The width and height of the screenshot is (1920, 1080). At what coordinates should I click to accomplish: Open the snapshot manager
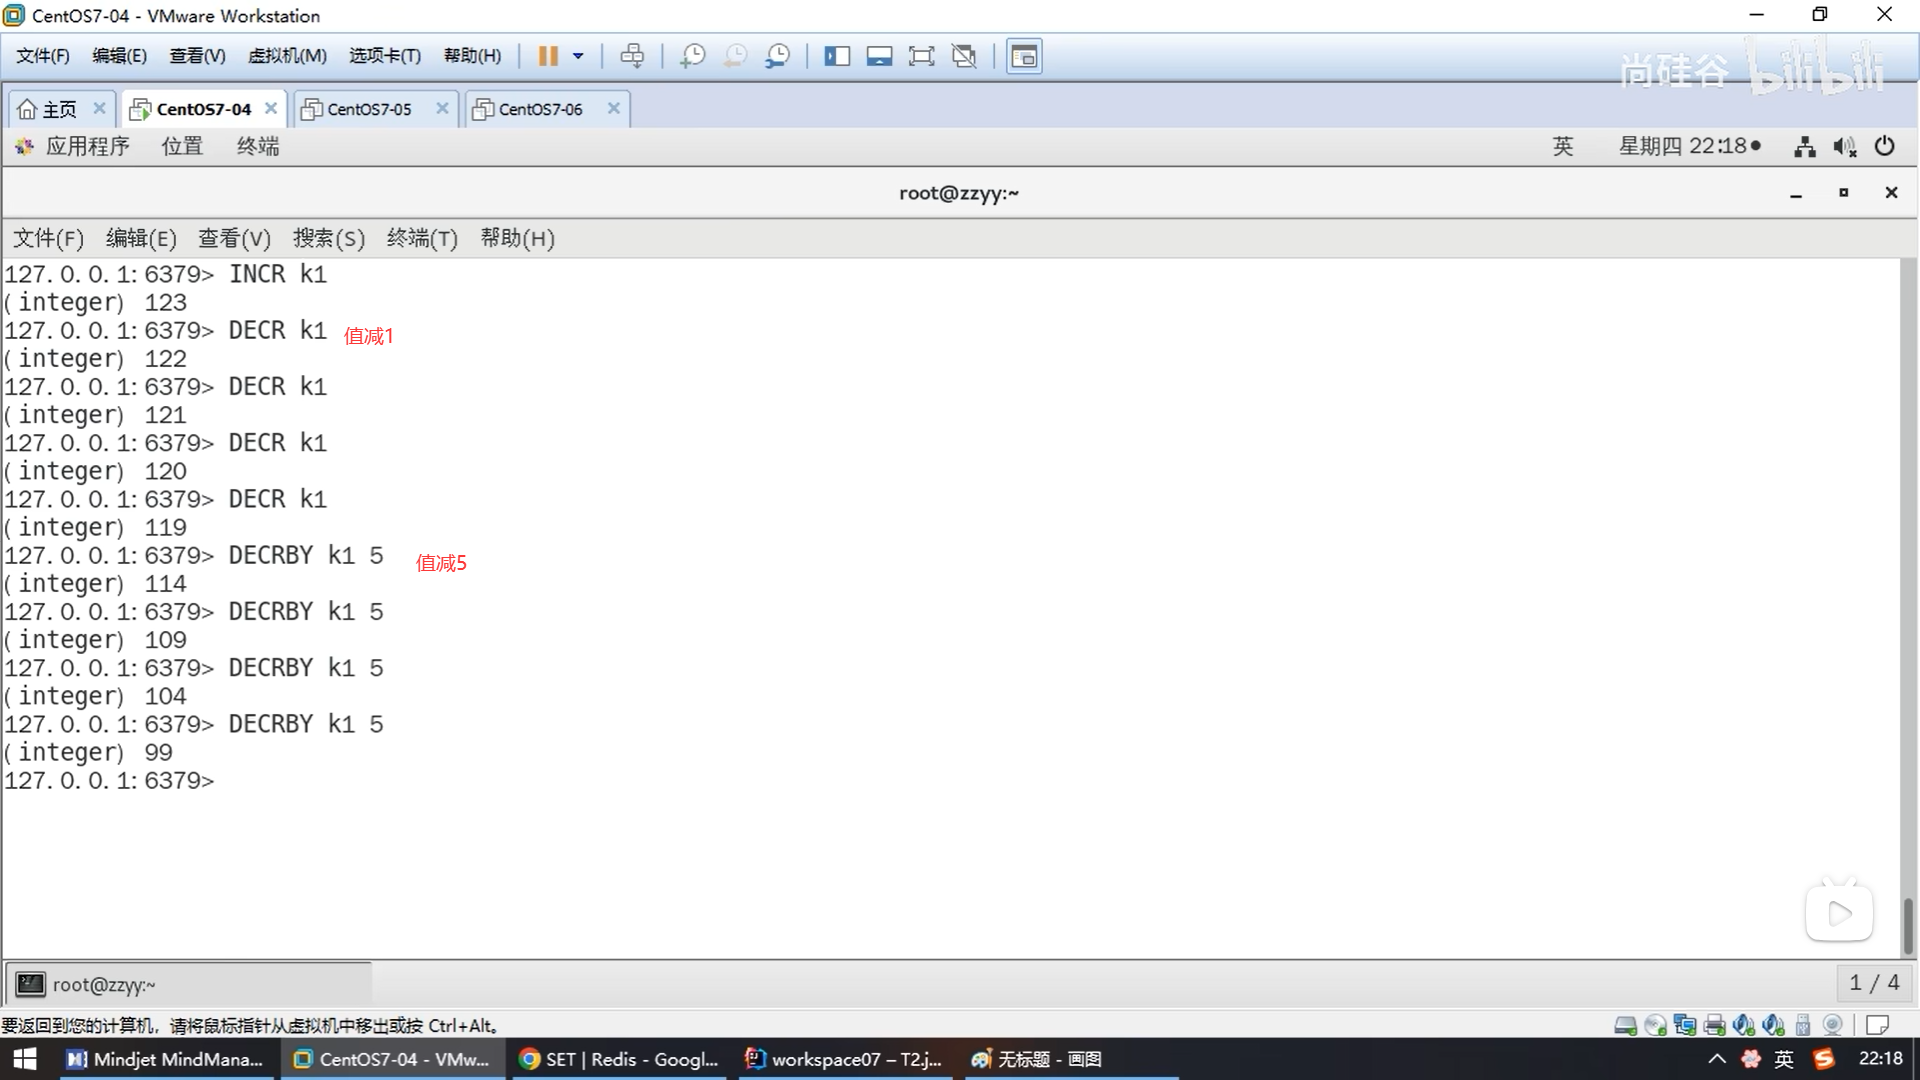click(777, 56)
